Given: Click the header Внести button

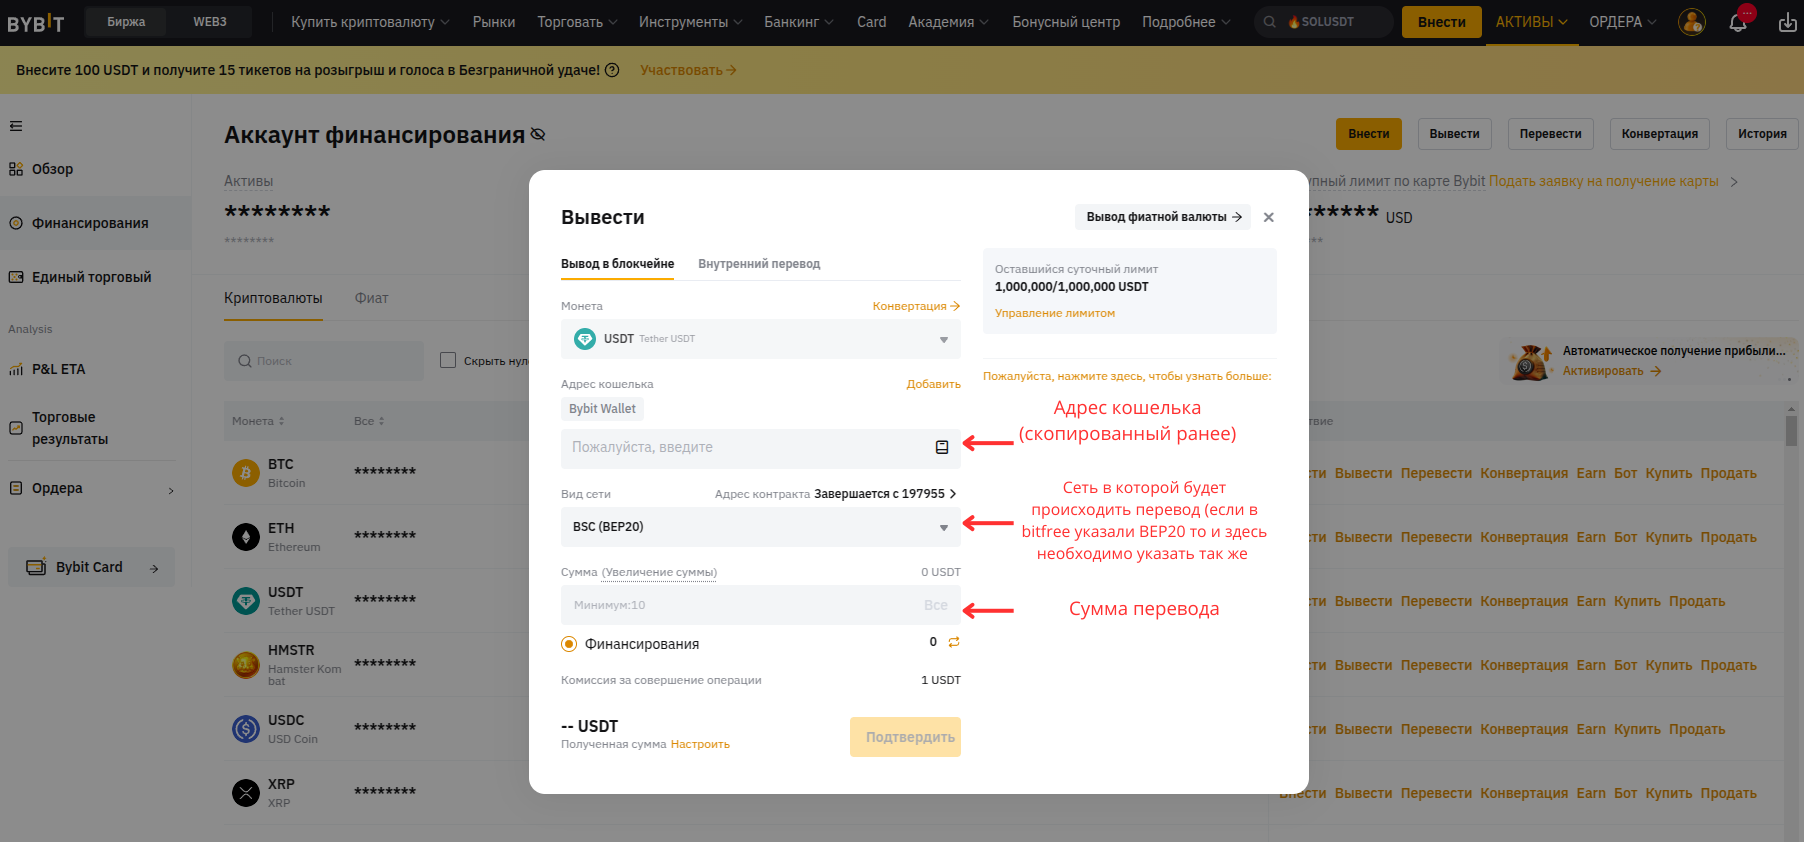Looking at the screenshot, I should click(x=1441, y=22).
